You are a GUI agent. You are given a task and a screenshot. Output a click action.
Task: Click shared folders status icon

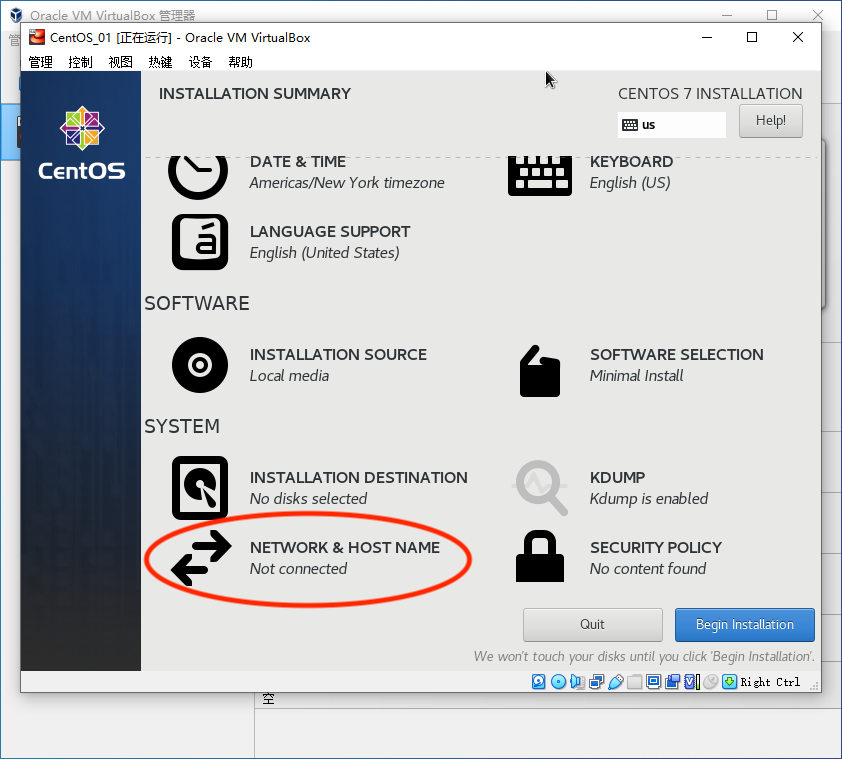pyautogui.click(x=635, y=682)
